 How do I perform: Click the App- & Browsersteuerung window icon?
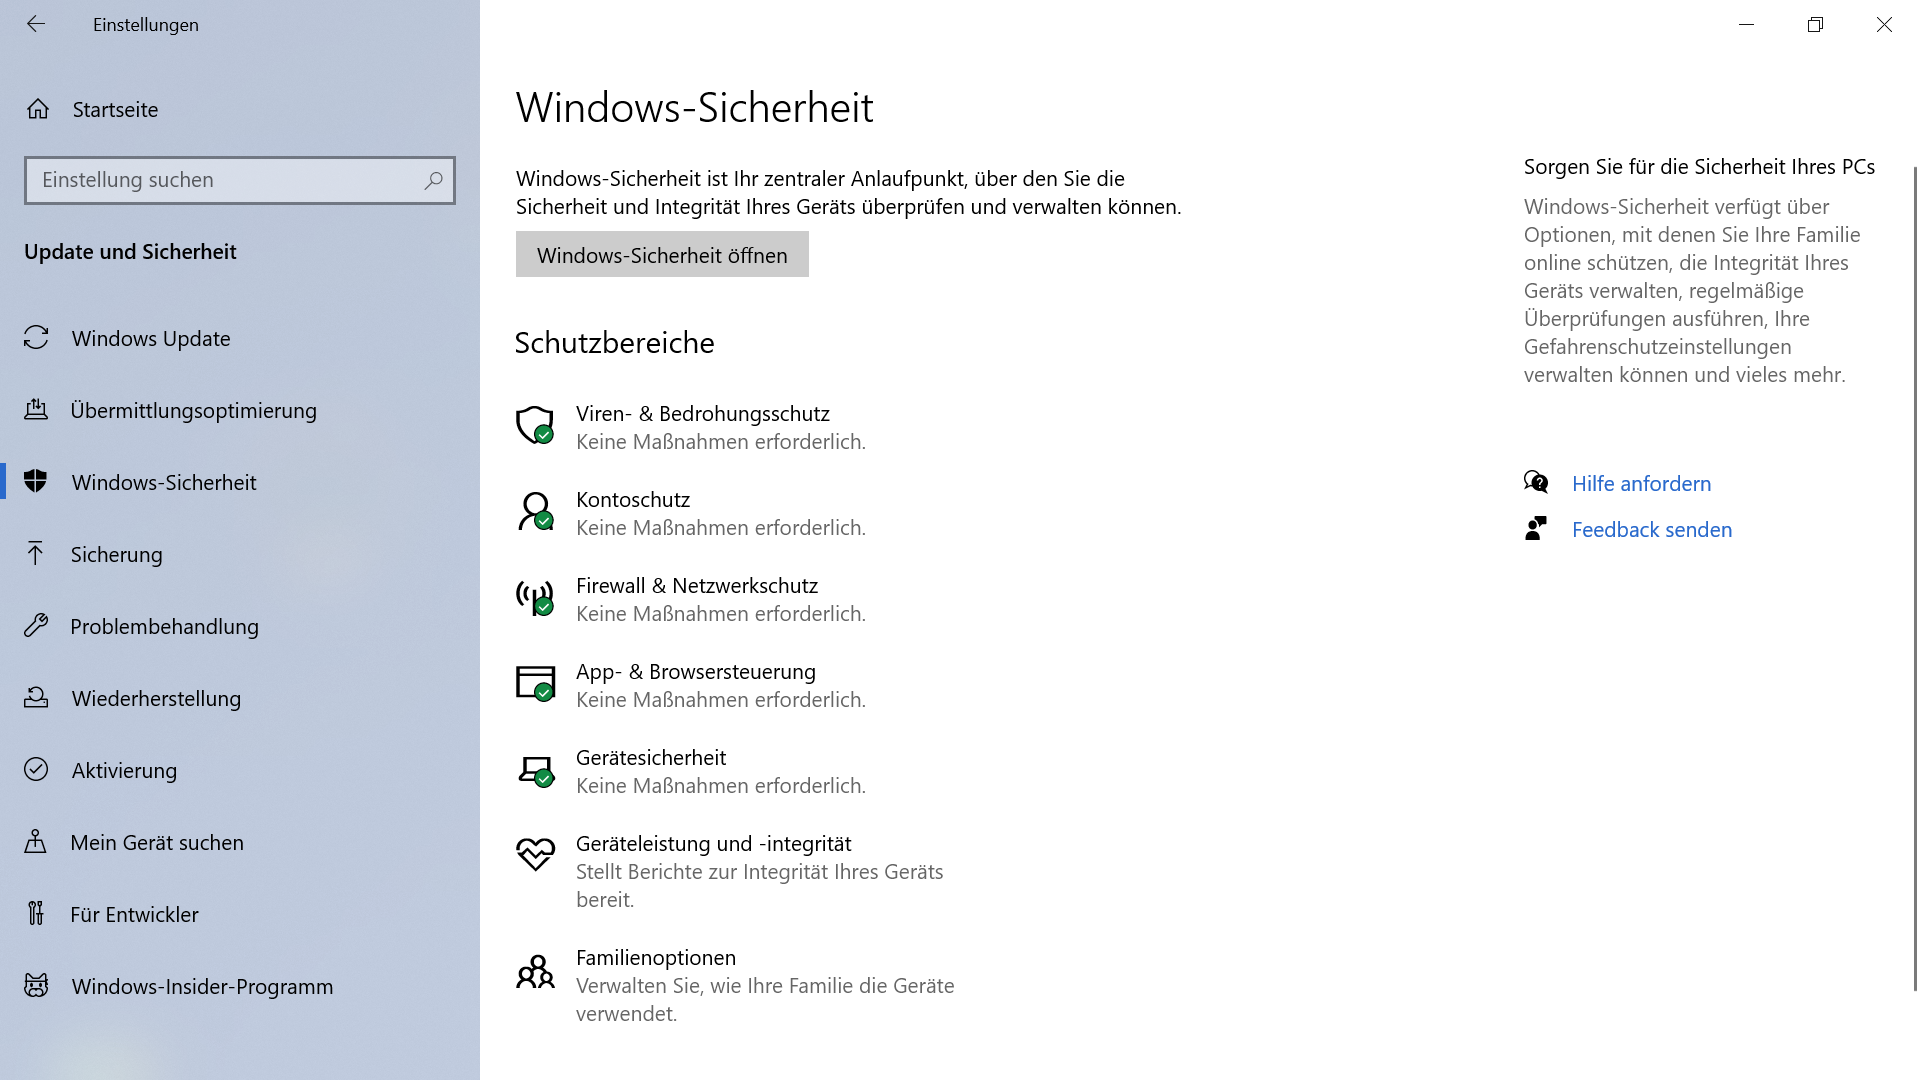click(535, 683)
